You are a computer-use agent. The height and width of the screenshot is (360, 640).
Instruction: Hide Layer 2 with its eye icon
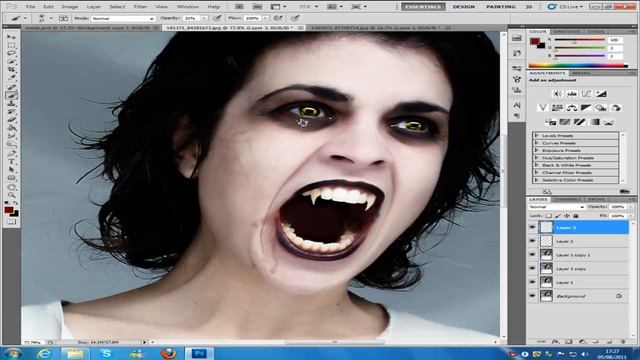click(x=532, y=241)
